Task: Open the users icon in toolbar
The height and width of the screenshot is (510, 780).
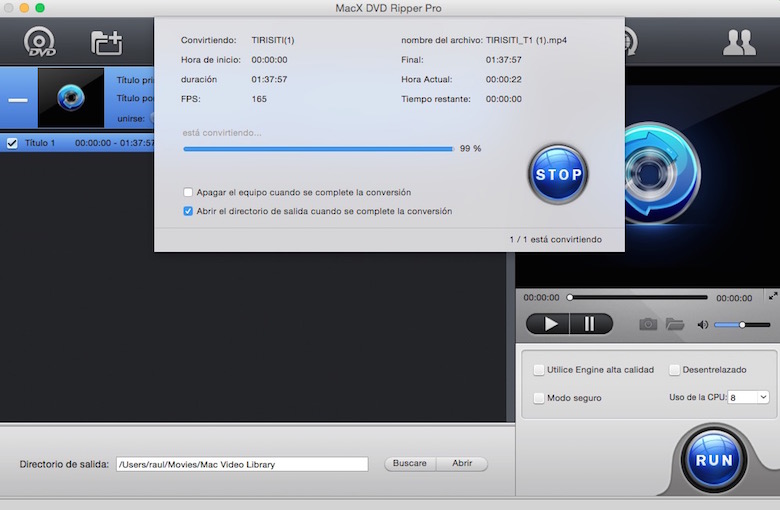Action: tap(739, 43)
